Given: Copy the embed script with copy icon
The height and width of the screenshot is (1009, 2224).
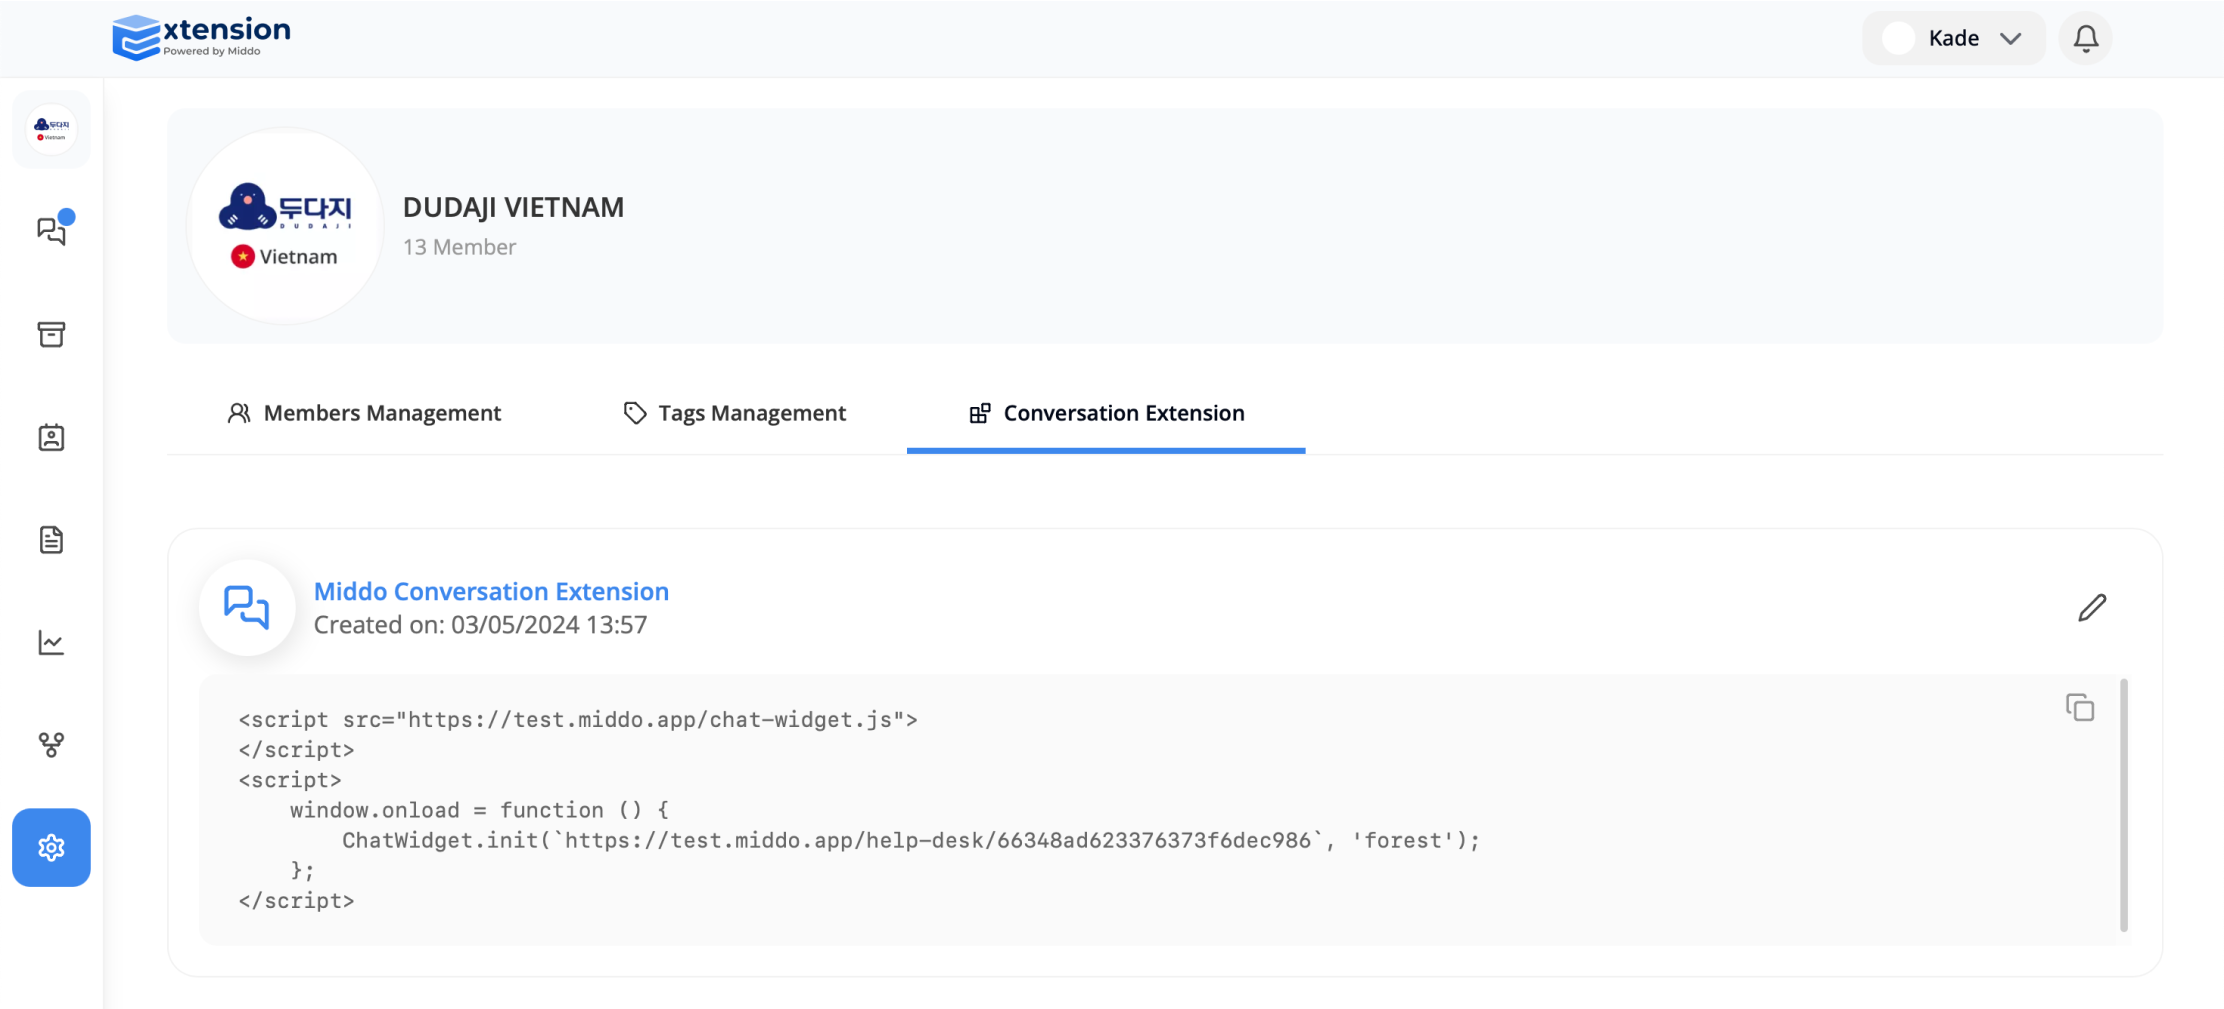Looking at the screenshot, I should click(x=2080, y=707).
